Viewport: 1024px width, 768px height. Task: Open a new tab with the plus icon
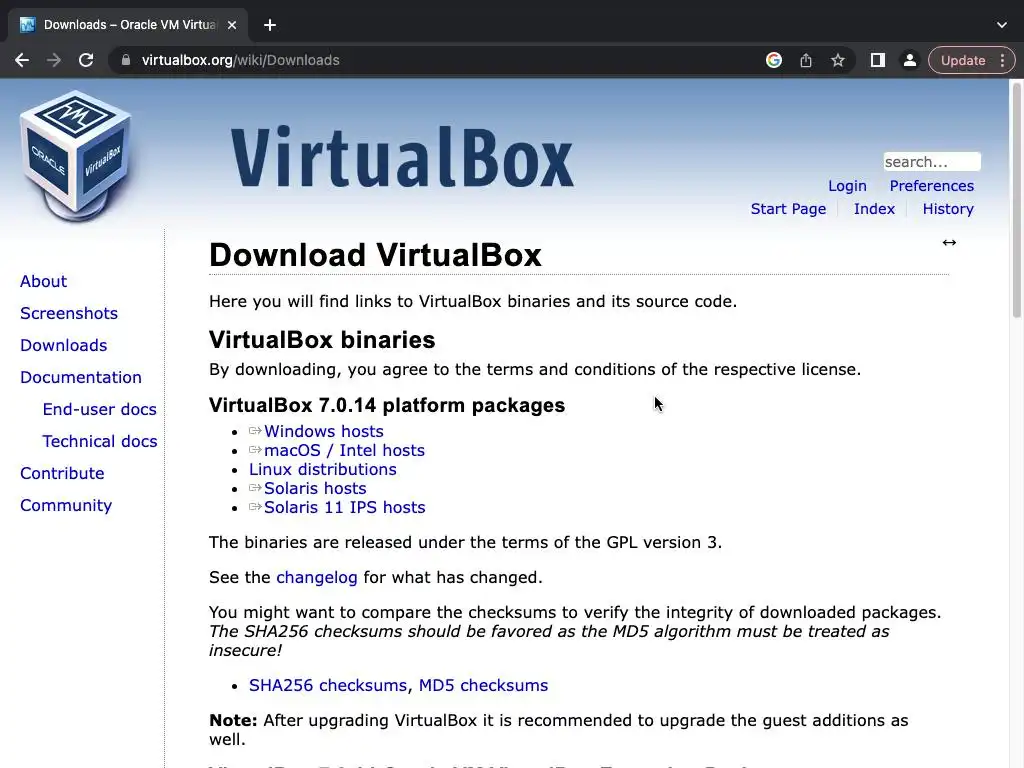270,25
